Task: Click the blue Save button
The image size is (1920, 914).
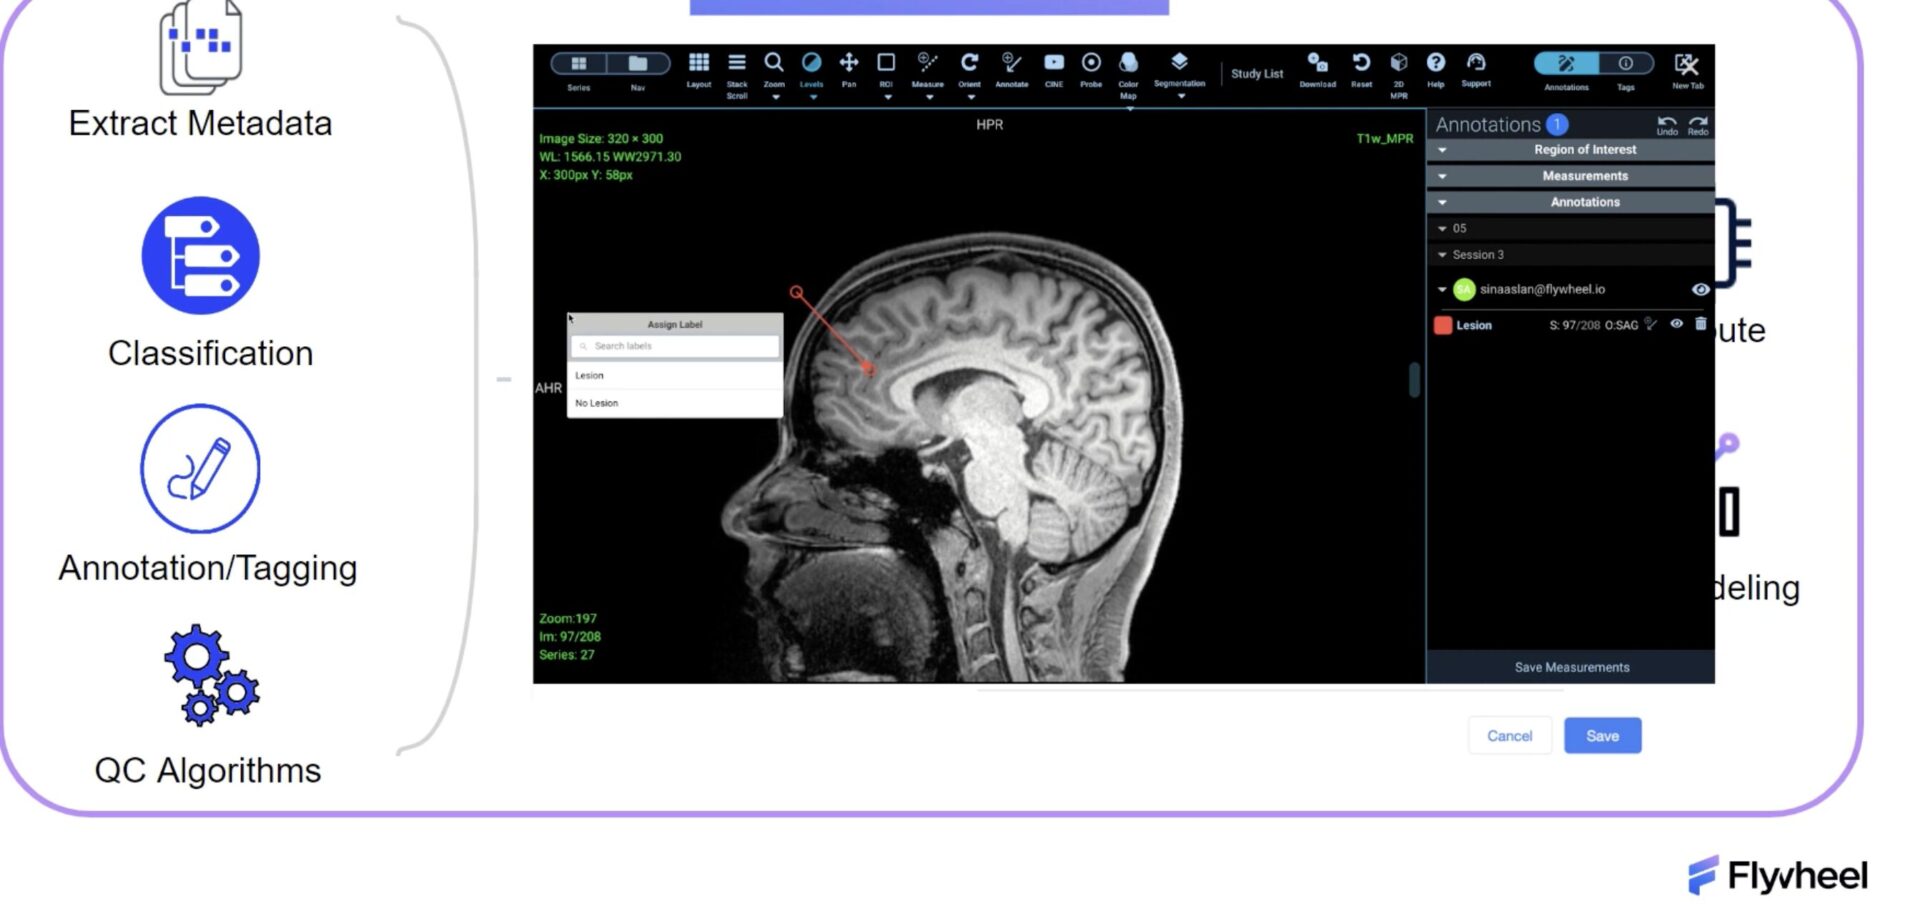Action: [1602, 736]
